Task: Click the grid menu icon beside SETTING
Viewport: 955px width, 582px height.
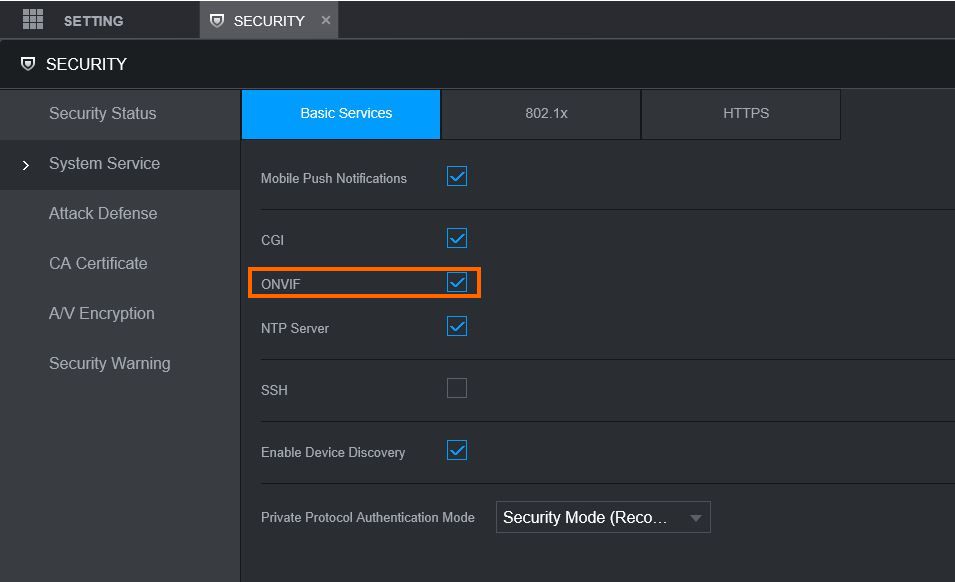Action: point(33,20)
